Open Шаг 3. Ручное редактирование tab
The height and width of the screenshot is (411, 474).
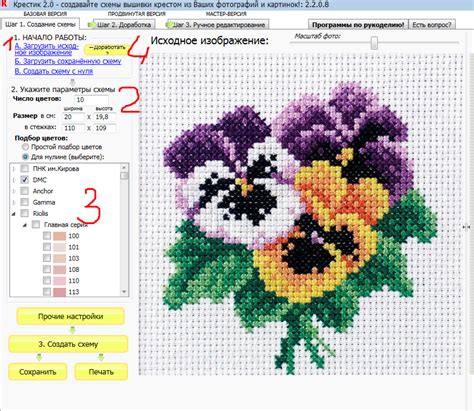[217, 25]
